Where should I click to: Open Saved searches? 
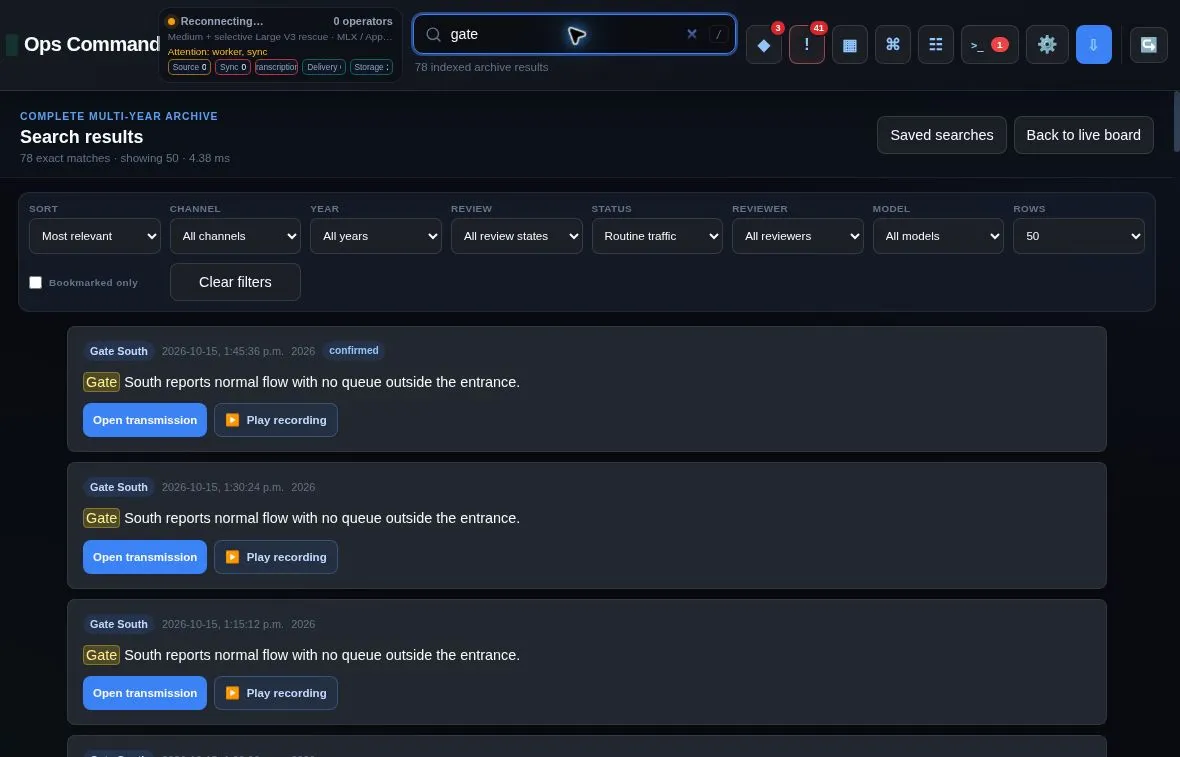tap(941, 135)
